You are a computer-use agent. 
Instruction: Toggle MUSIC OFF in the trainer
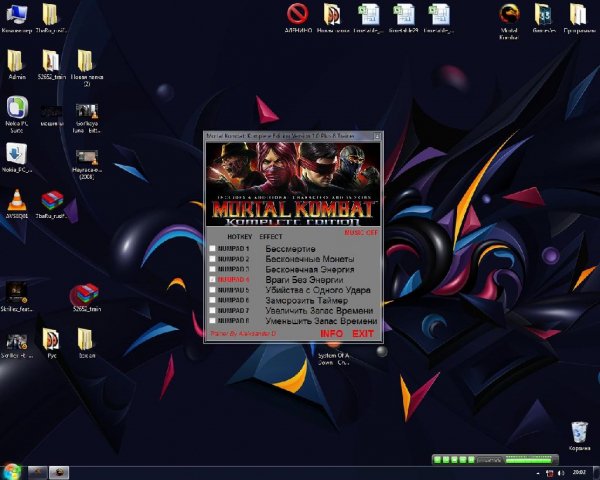361,233
